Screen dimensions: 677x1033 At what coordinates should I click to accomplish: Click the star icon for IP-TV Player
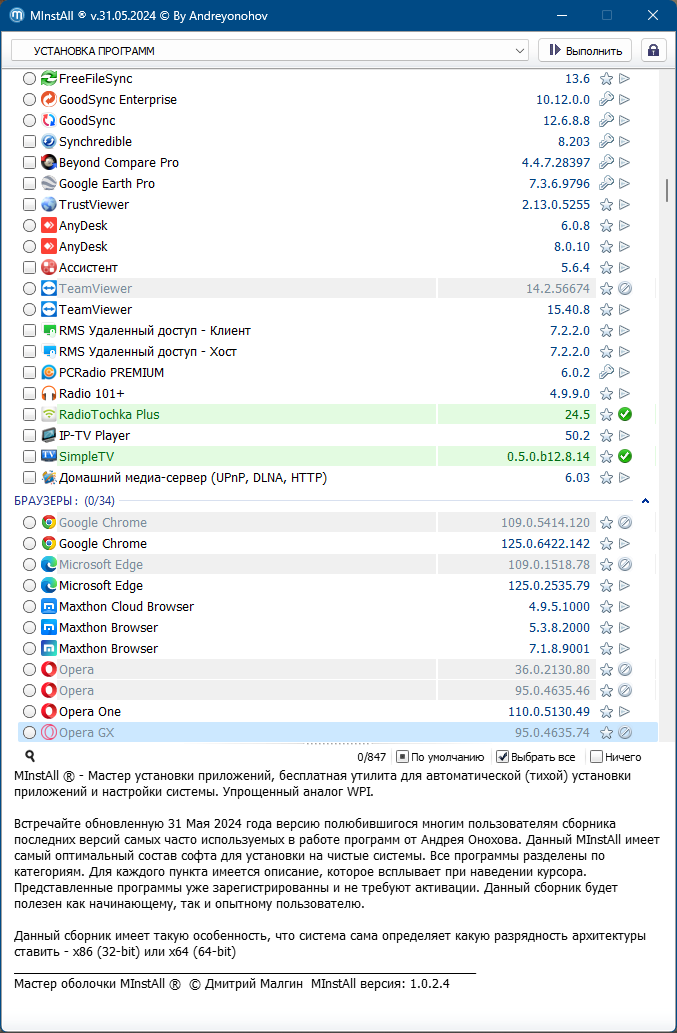coord(607,436)
